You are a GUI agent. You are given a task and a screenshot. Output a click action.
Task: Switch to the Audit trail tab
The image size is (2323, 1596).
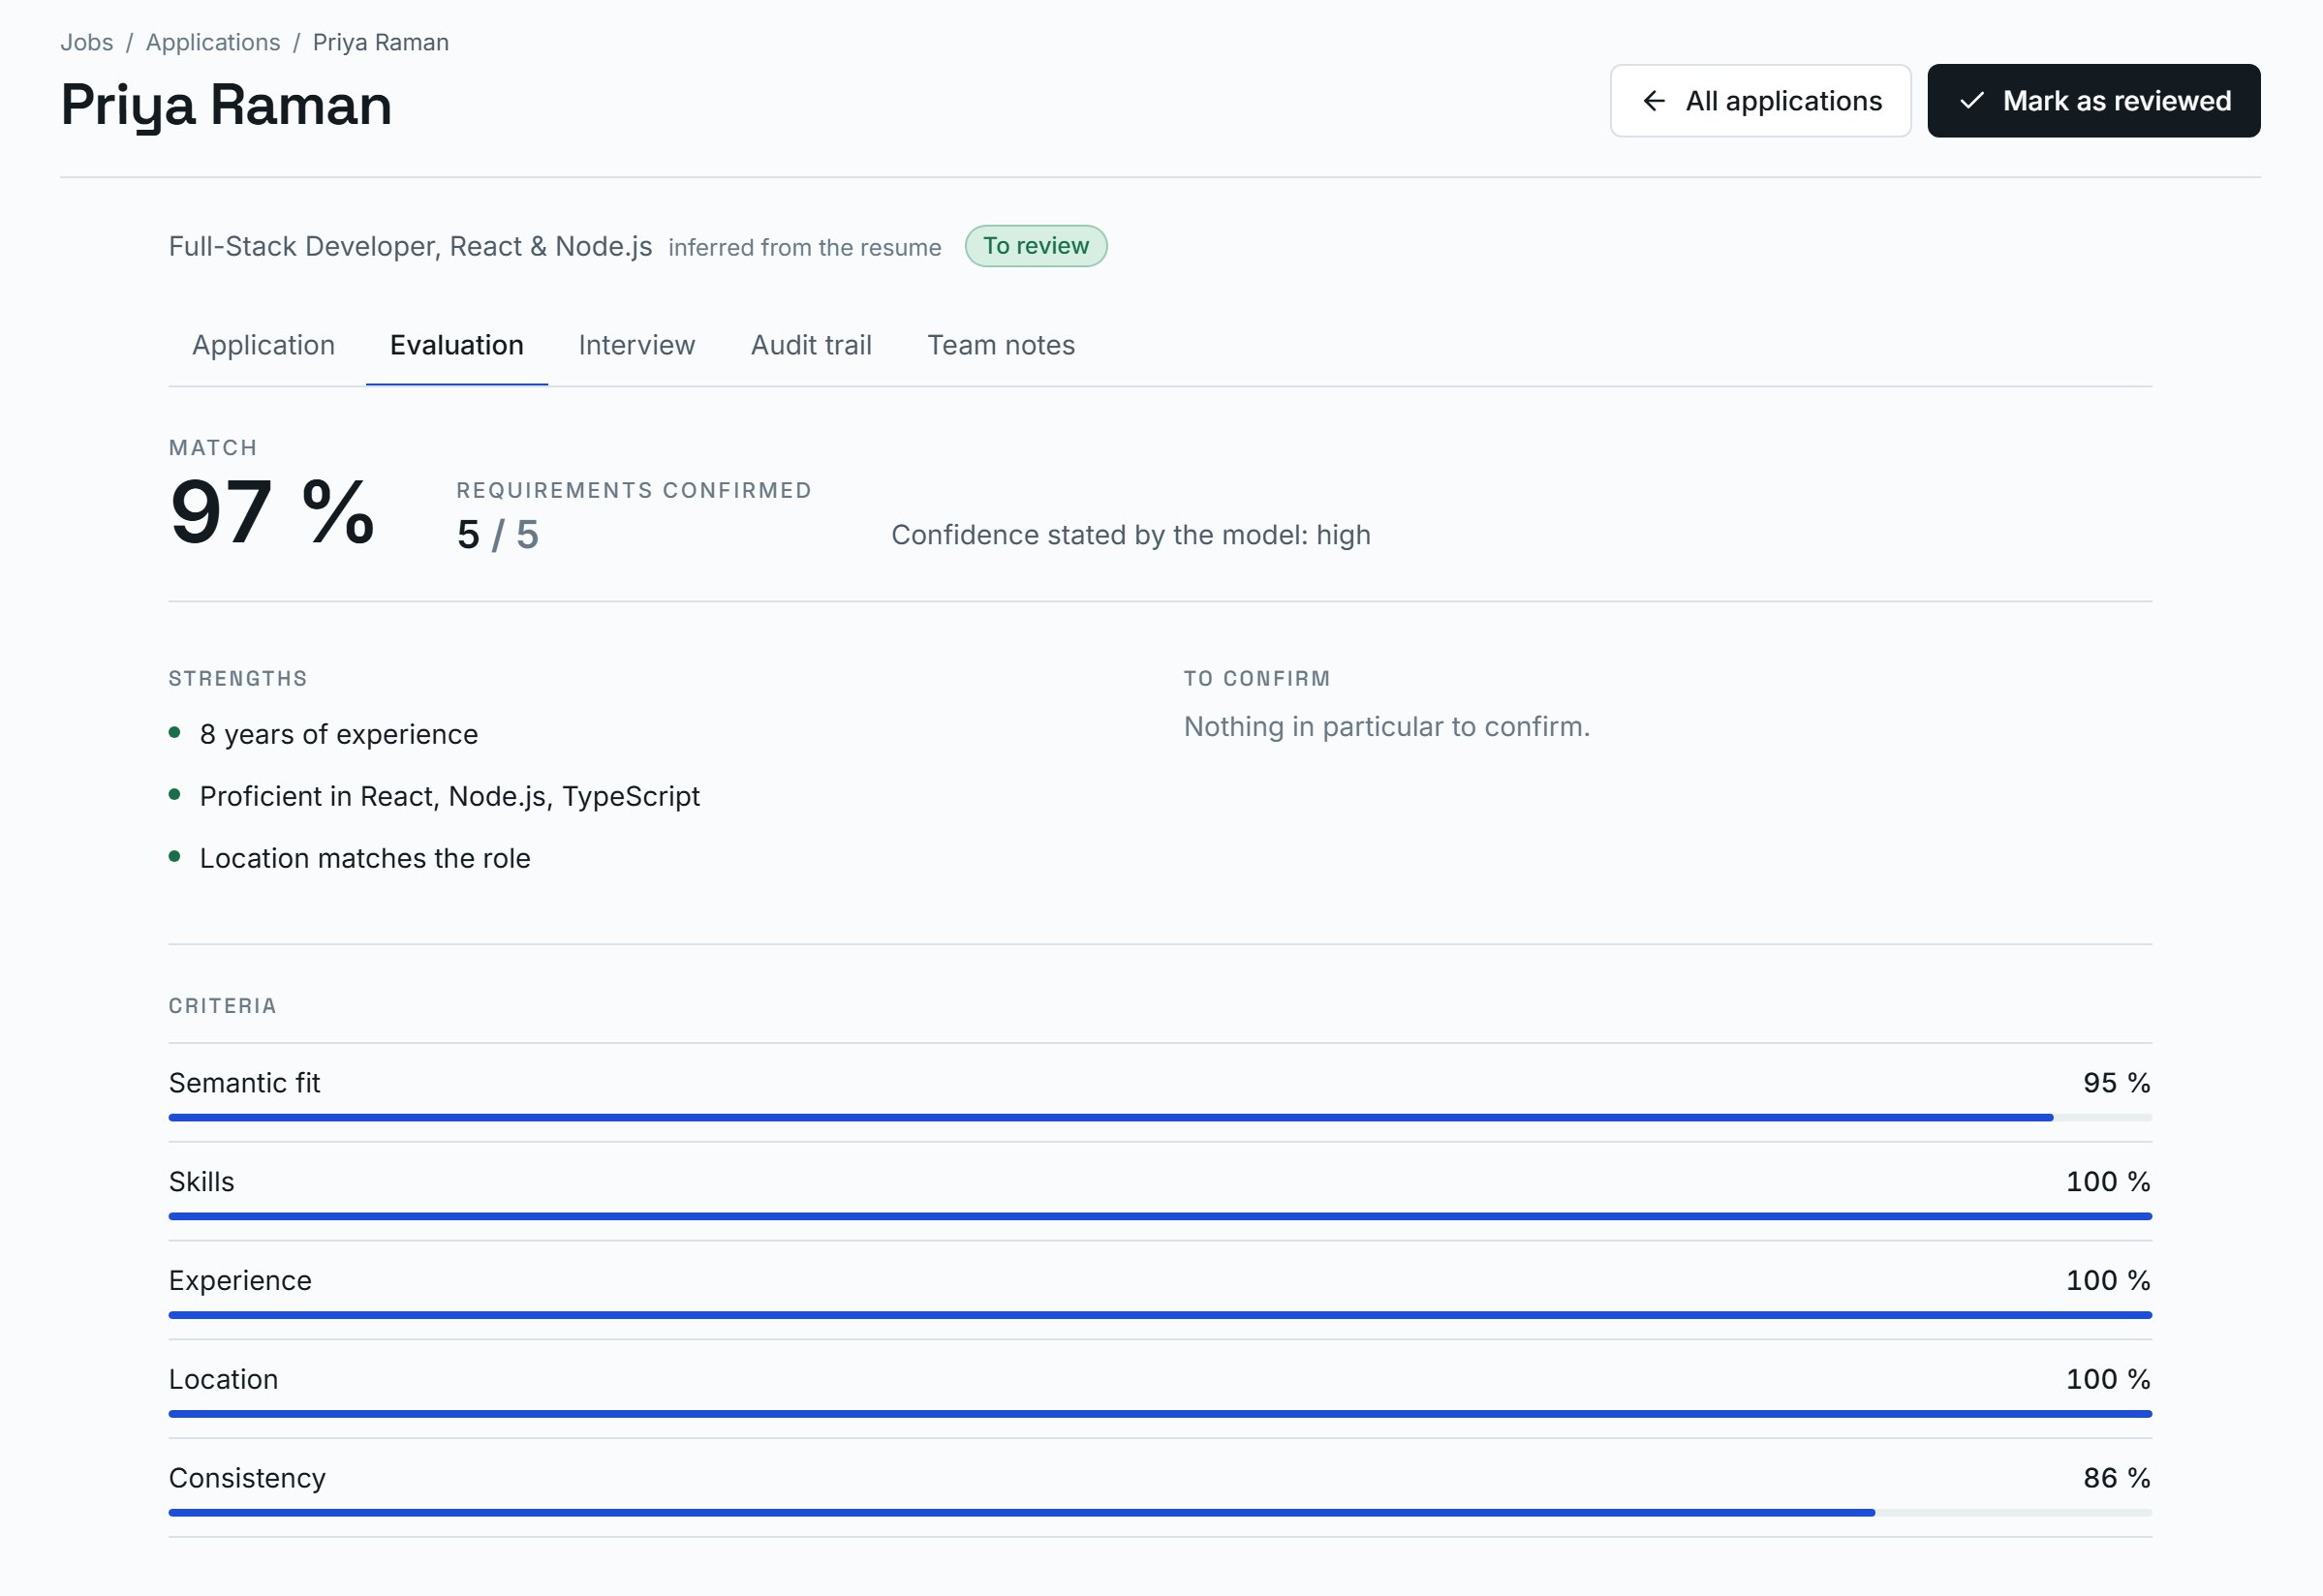(811, 345)
